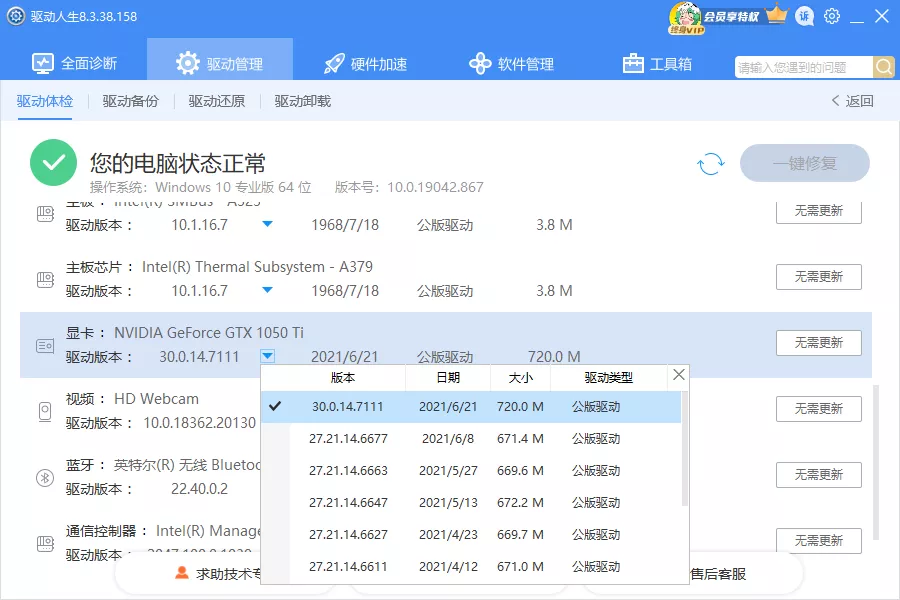Click Intel(R) Thermal Subsystem - A379 text
The width and height of the screenshot is (900, 600).
(x=257, y=267)
